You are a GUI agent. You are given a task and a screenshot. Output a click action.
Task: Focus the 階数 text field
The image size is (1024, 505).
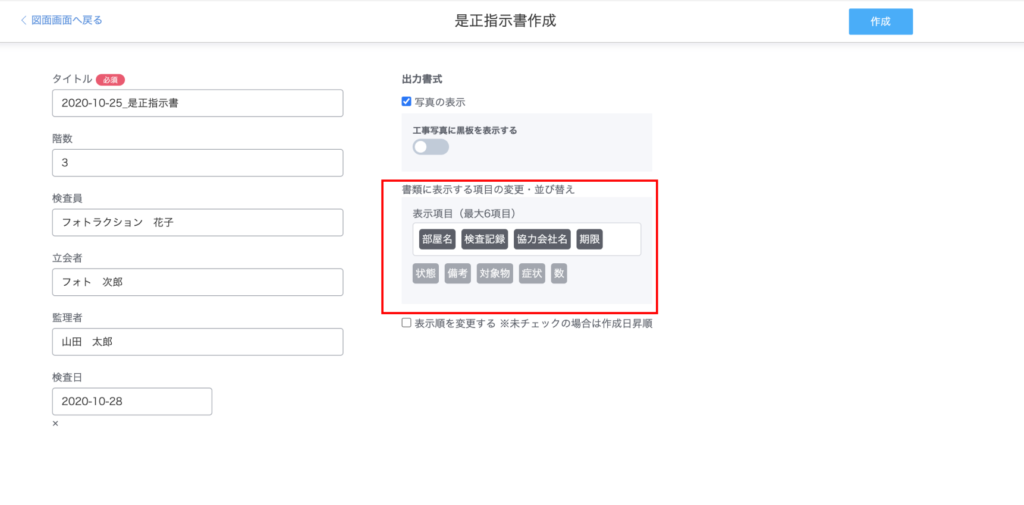click(197, 163)
